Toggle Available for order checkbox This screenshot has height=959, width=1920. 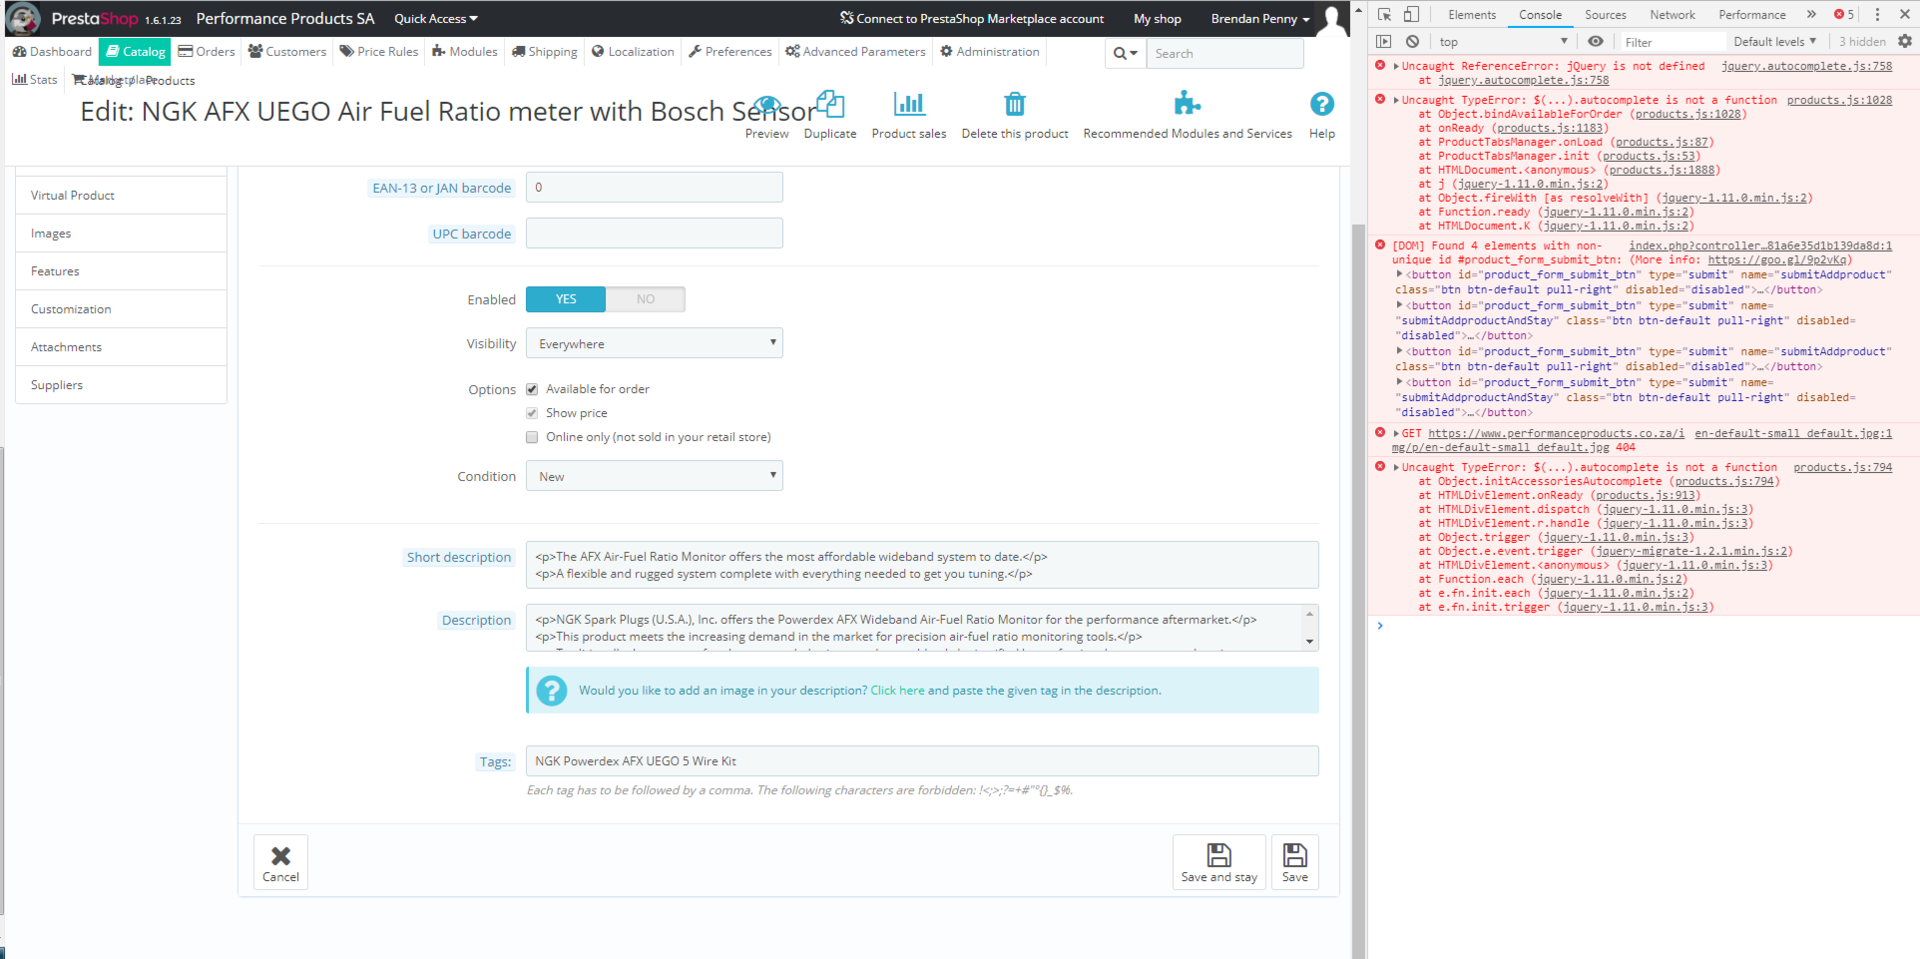pyautogui.click(x=532, y=389)
